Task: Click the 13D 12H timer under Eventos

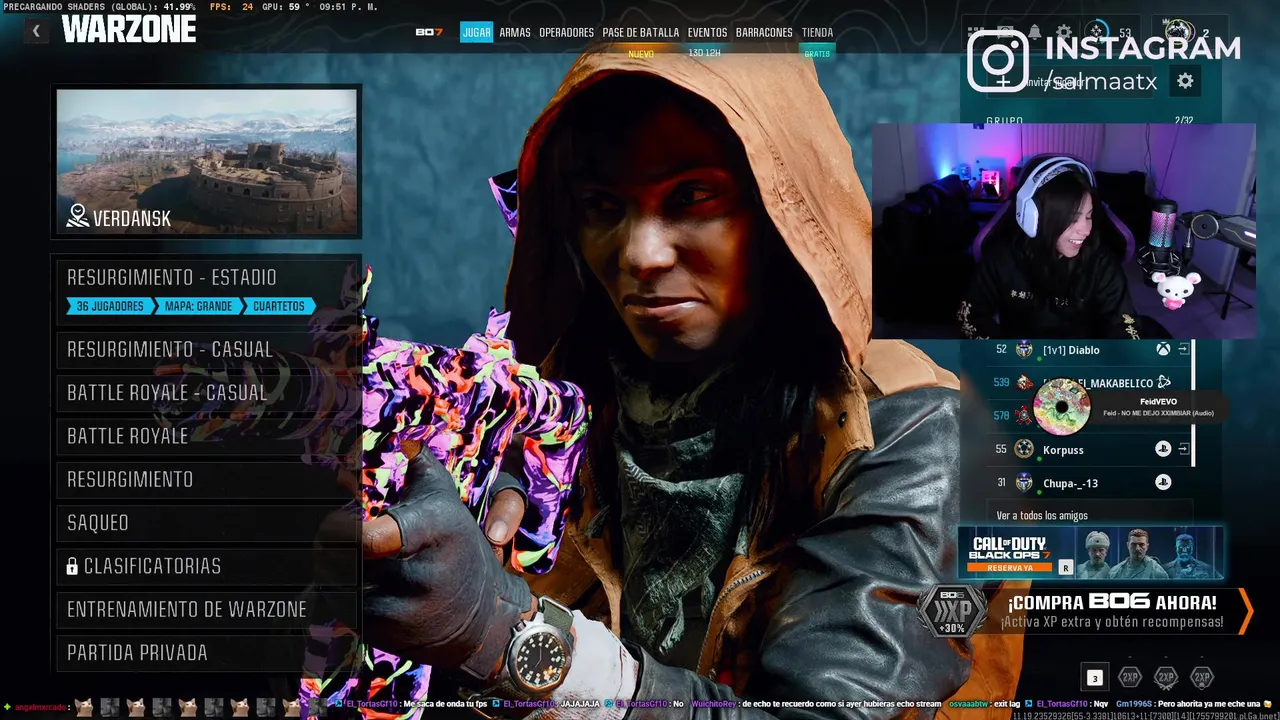Action: [705, 53]
